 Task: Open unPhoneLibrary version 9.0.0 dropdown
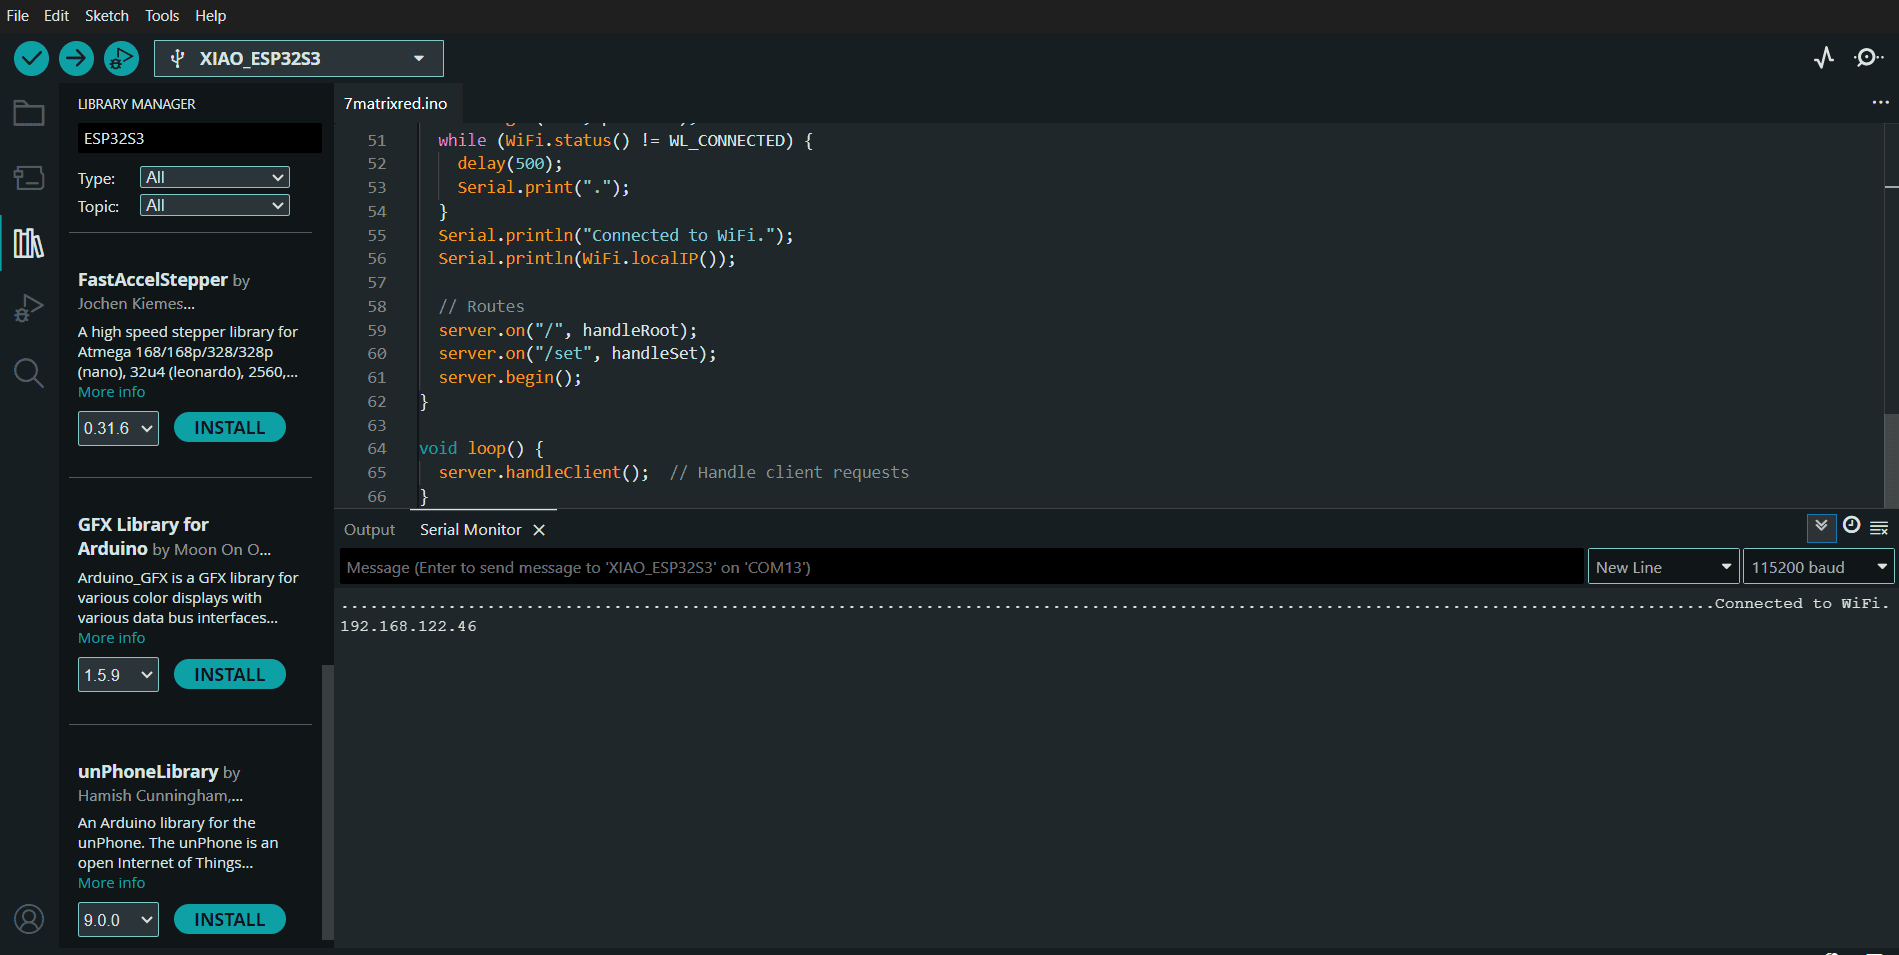coord(118,920)
